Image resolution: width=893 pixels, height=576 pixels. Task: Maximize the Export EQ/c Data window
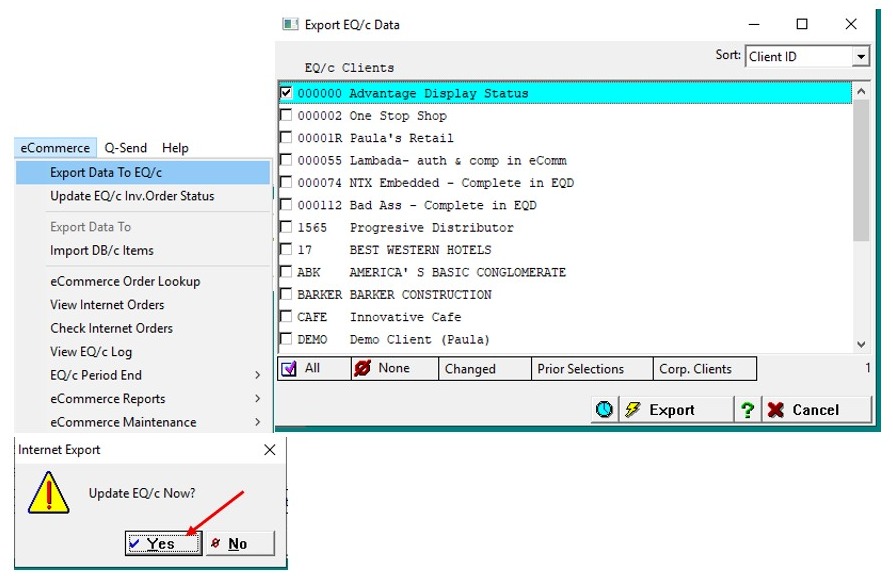click(802, 24)
